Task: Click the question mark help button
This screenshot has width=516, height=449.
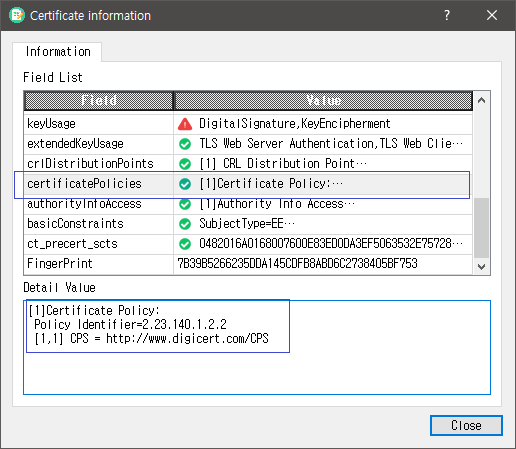Action: click(447, 15)
